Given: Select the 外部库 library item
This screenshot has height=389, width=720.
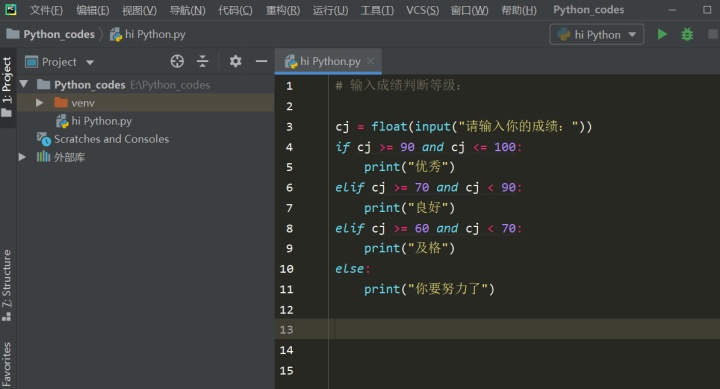Looking at the screenshot, I should [x=69, y=157].
